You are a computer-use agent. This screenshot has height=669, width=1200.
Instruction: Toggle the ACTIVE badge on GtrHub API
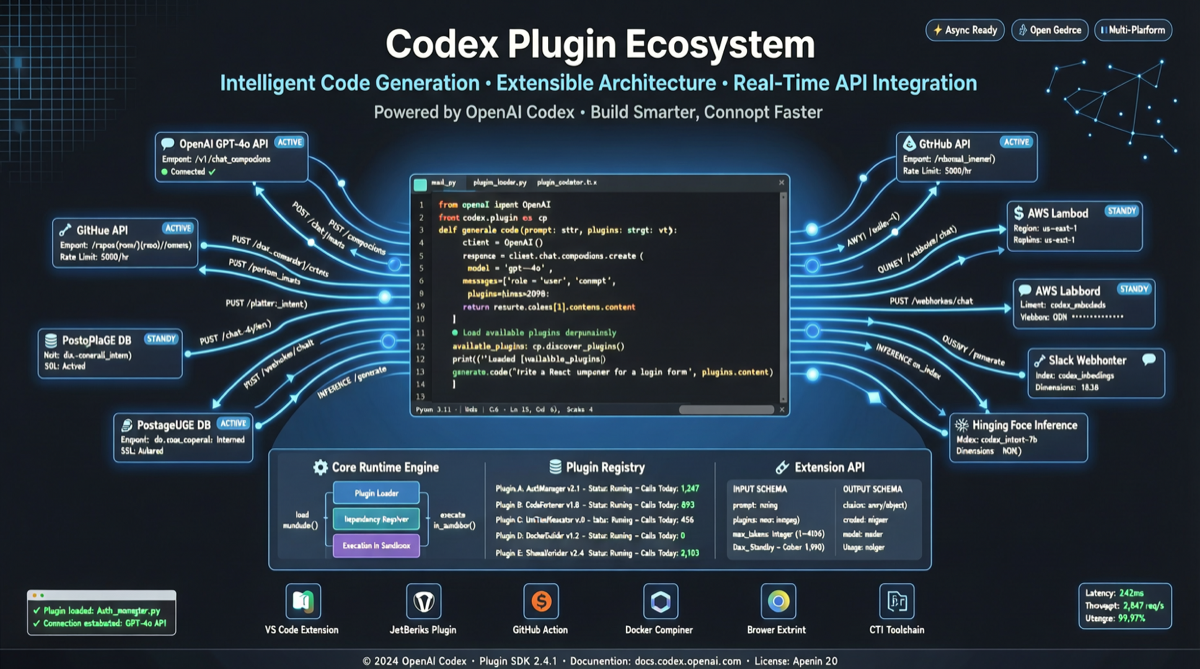coord(1017,142)
